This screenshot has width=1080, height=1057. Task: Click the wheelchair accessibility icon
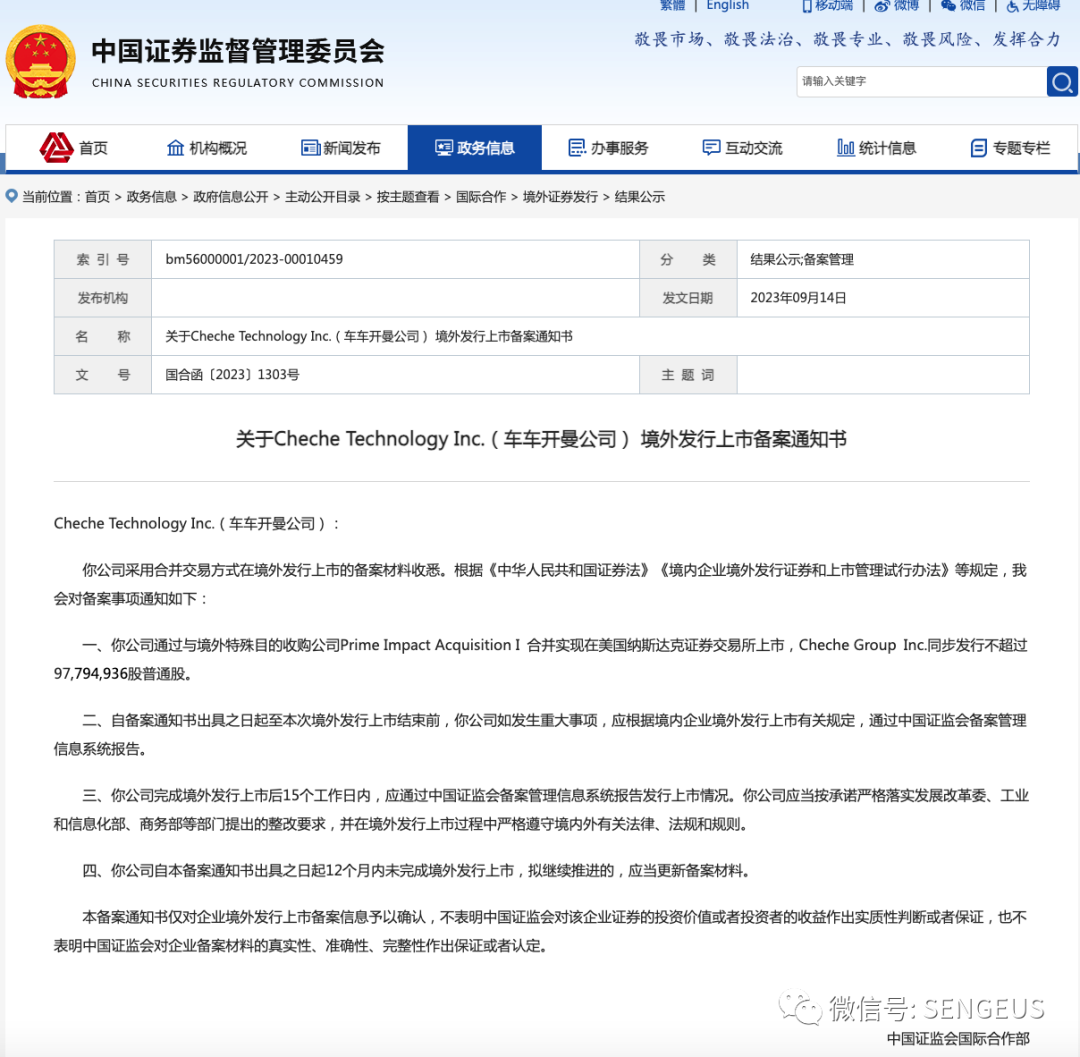1012,6
